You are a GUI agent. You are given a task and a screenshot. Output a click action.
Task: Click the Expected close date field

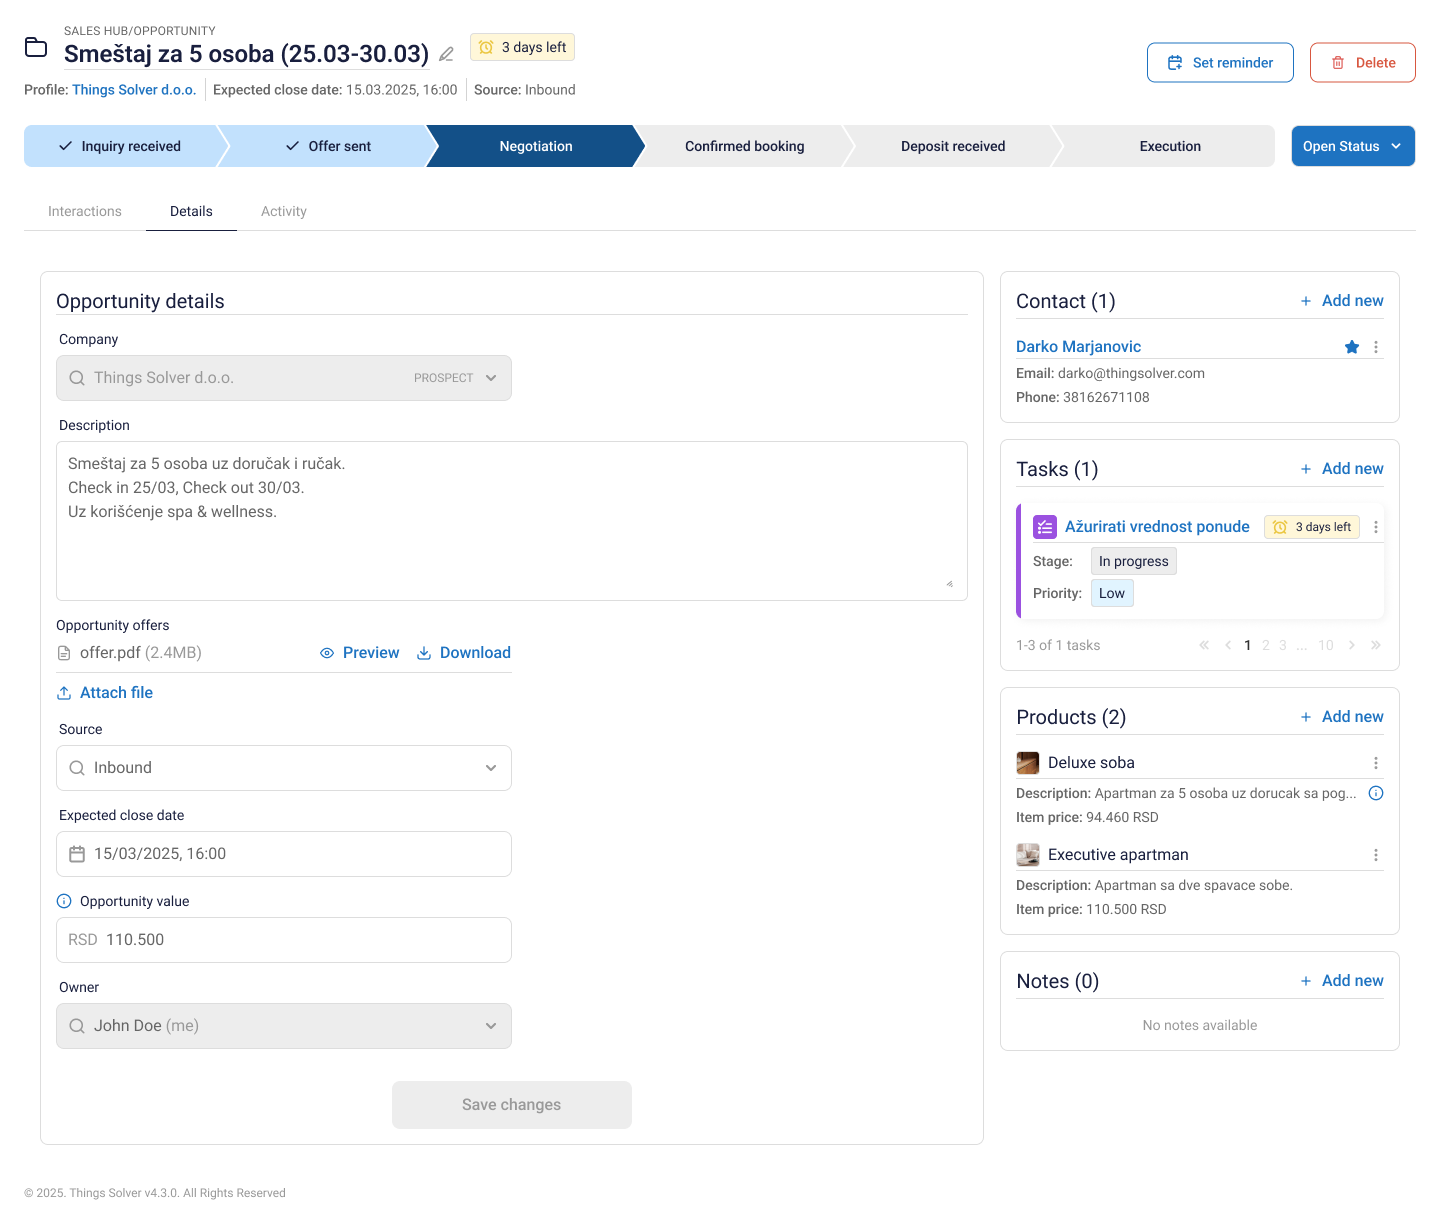284,854
